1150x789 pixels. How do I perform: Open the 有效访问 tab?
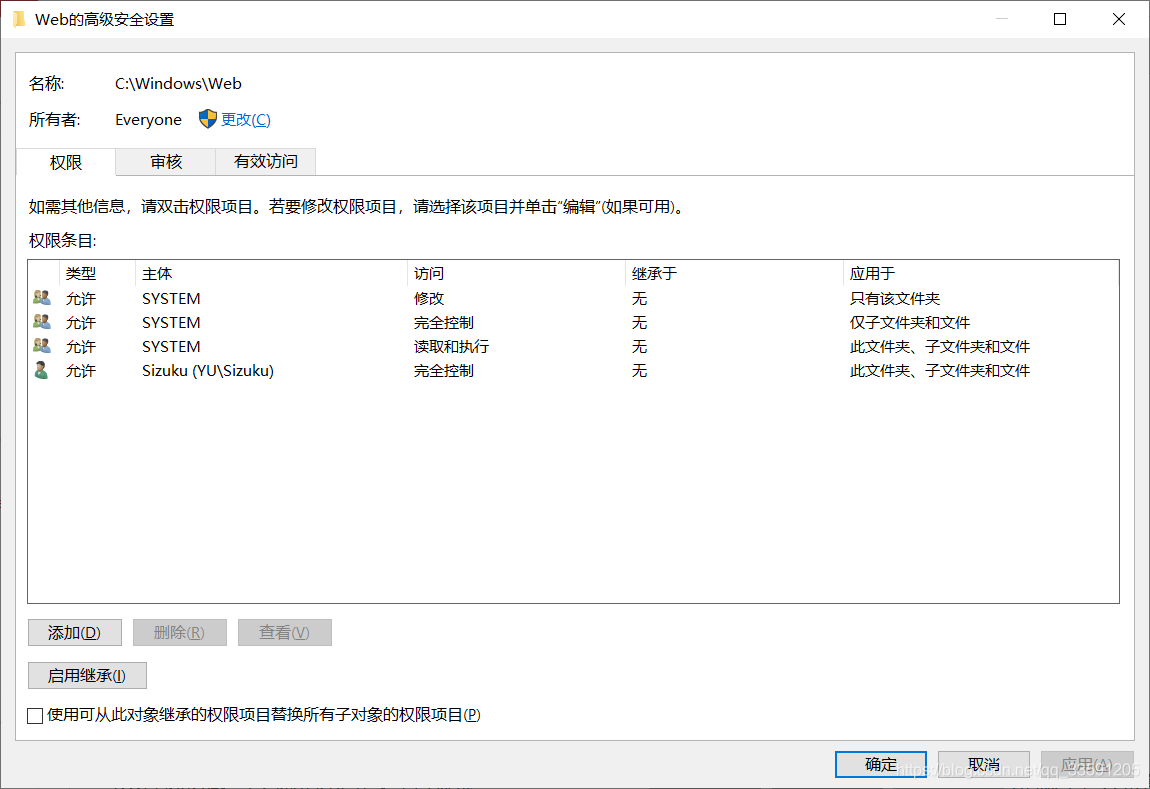pos(265,161)
